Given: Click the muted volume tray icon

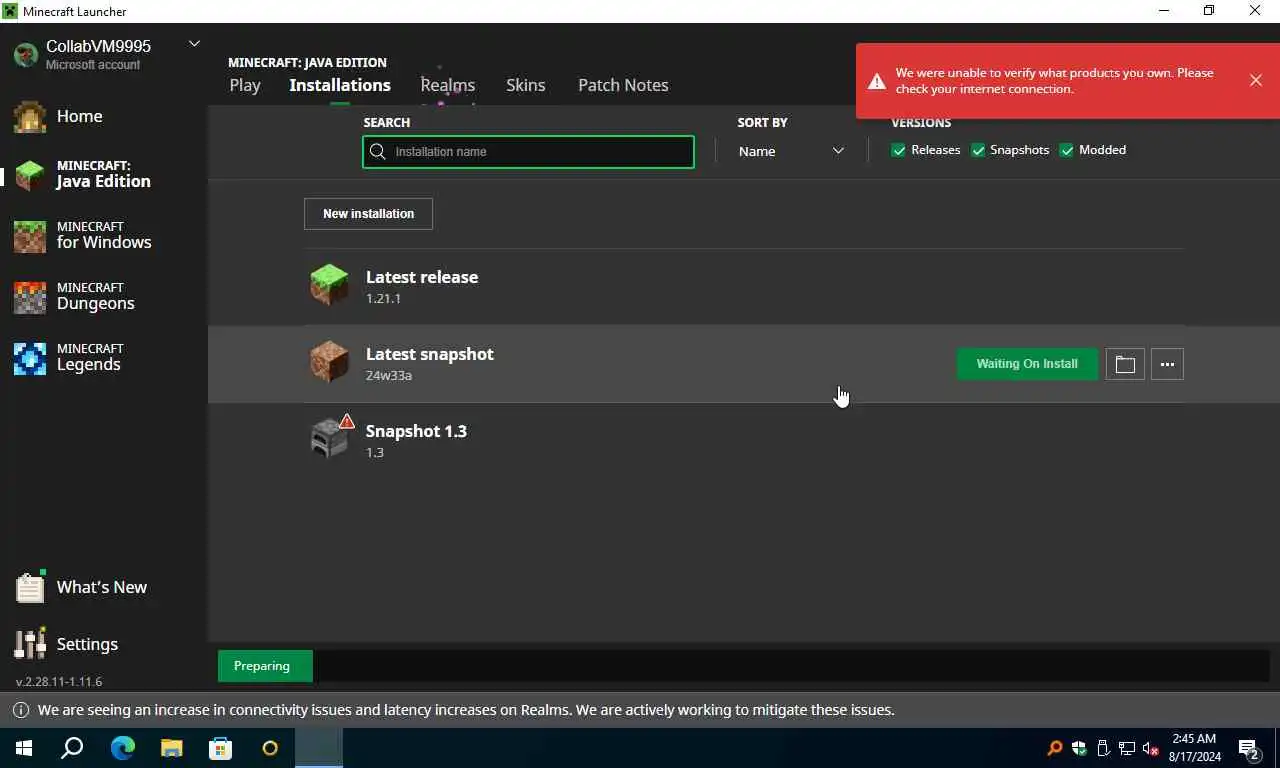Looking at the screenshot, I should [x=1151, y=748].
